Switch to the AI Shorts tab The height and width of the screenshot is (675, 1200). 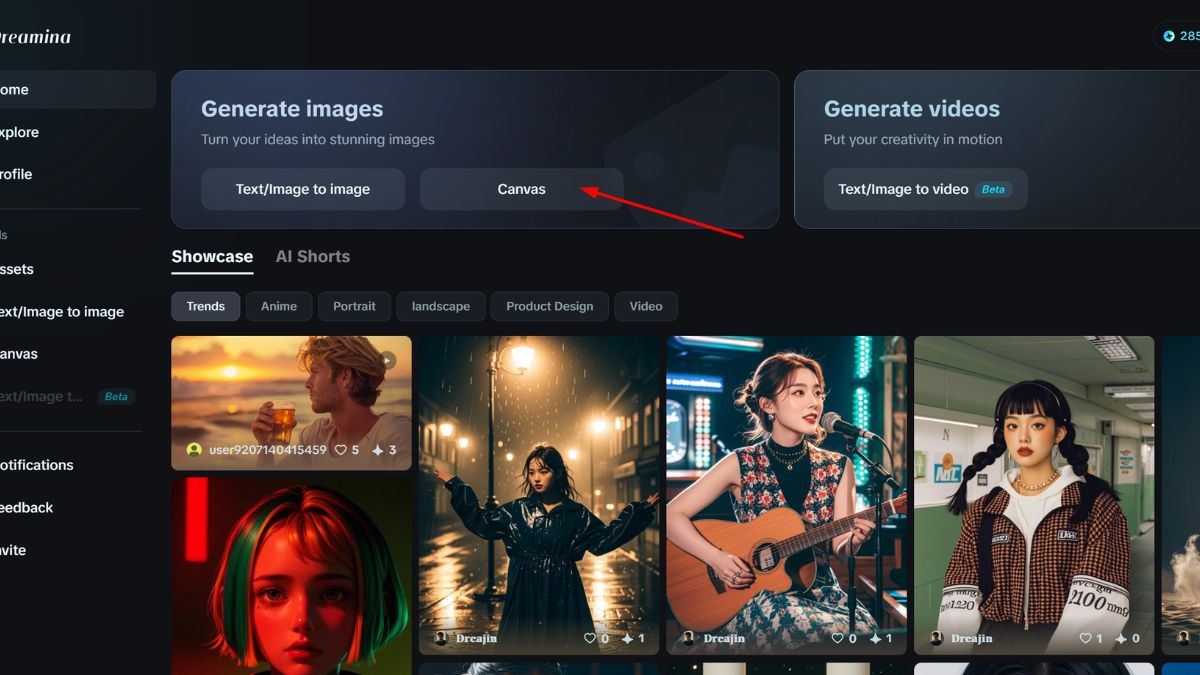[313, 256]
